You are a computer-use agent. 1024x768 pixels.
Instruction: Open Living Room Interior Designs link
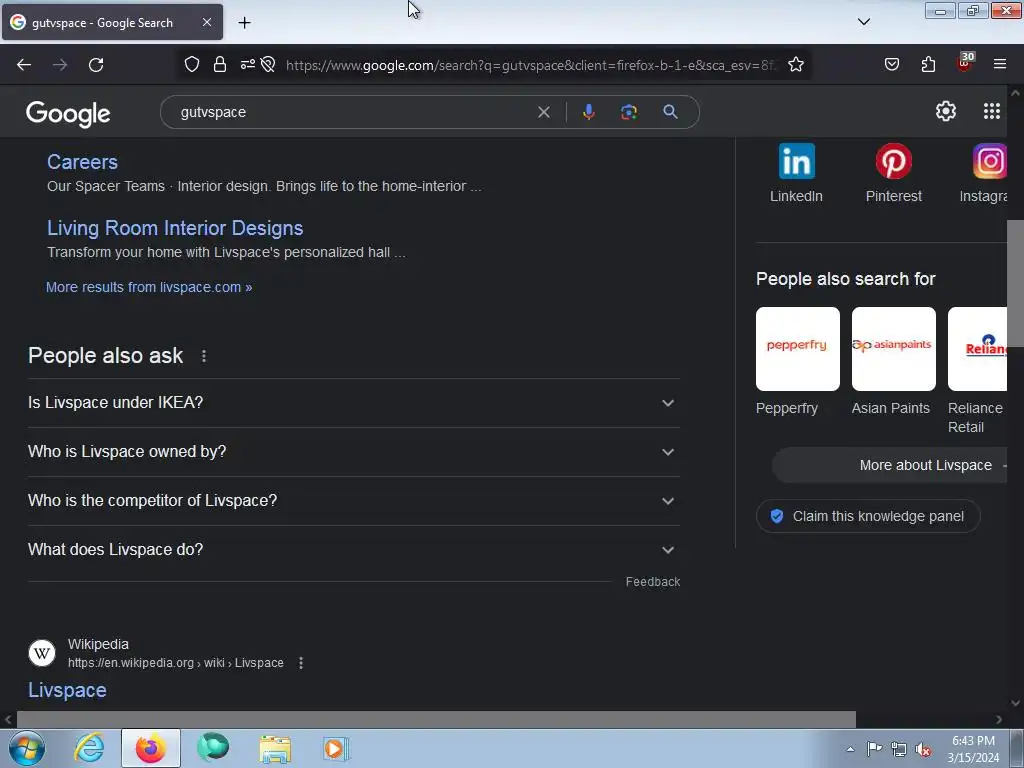175,228
